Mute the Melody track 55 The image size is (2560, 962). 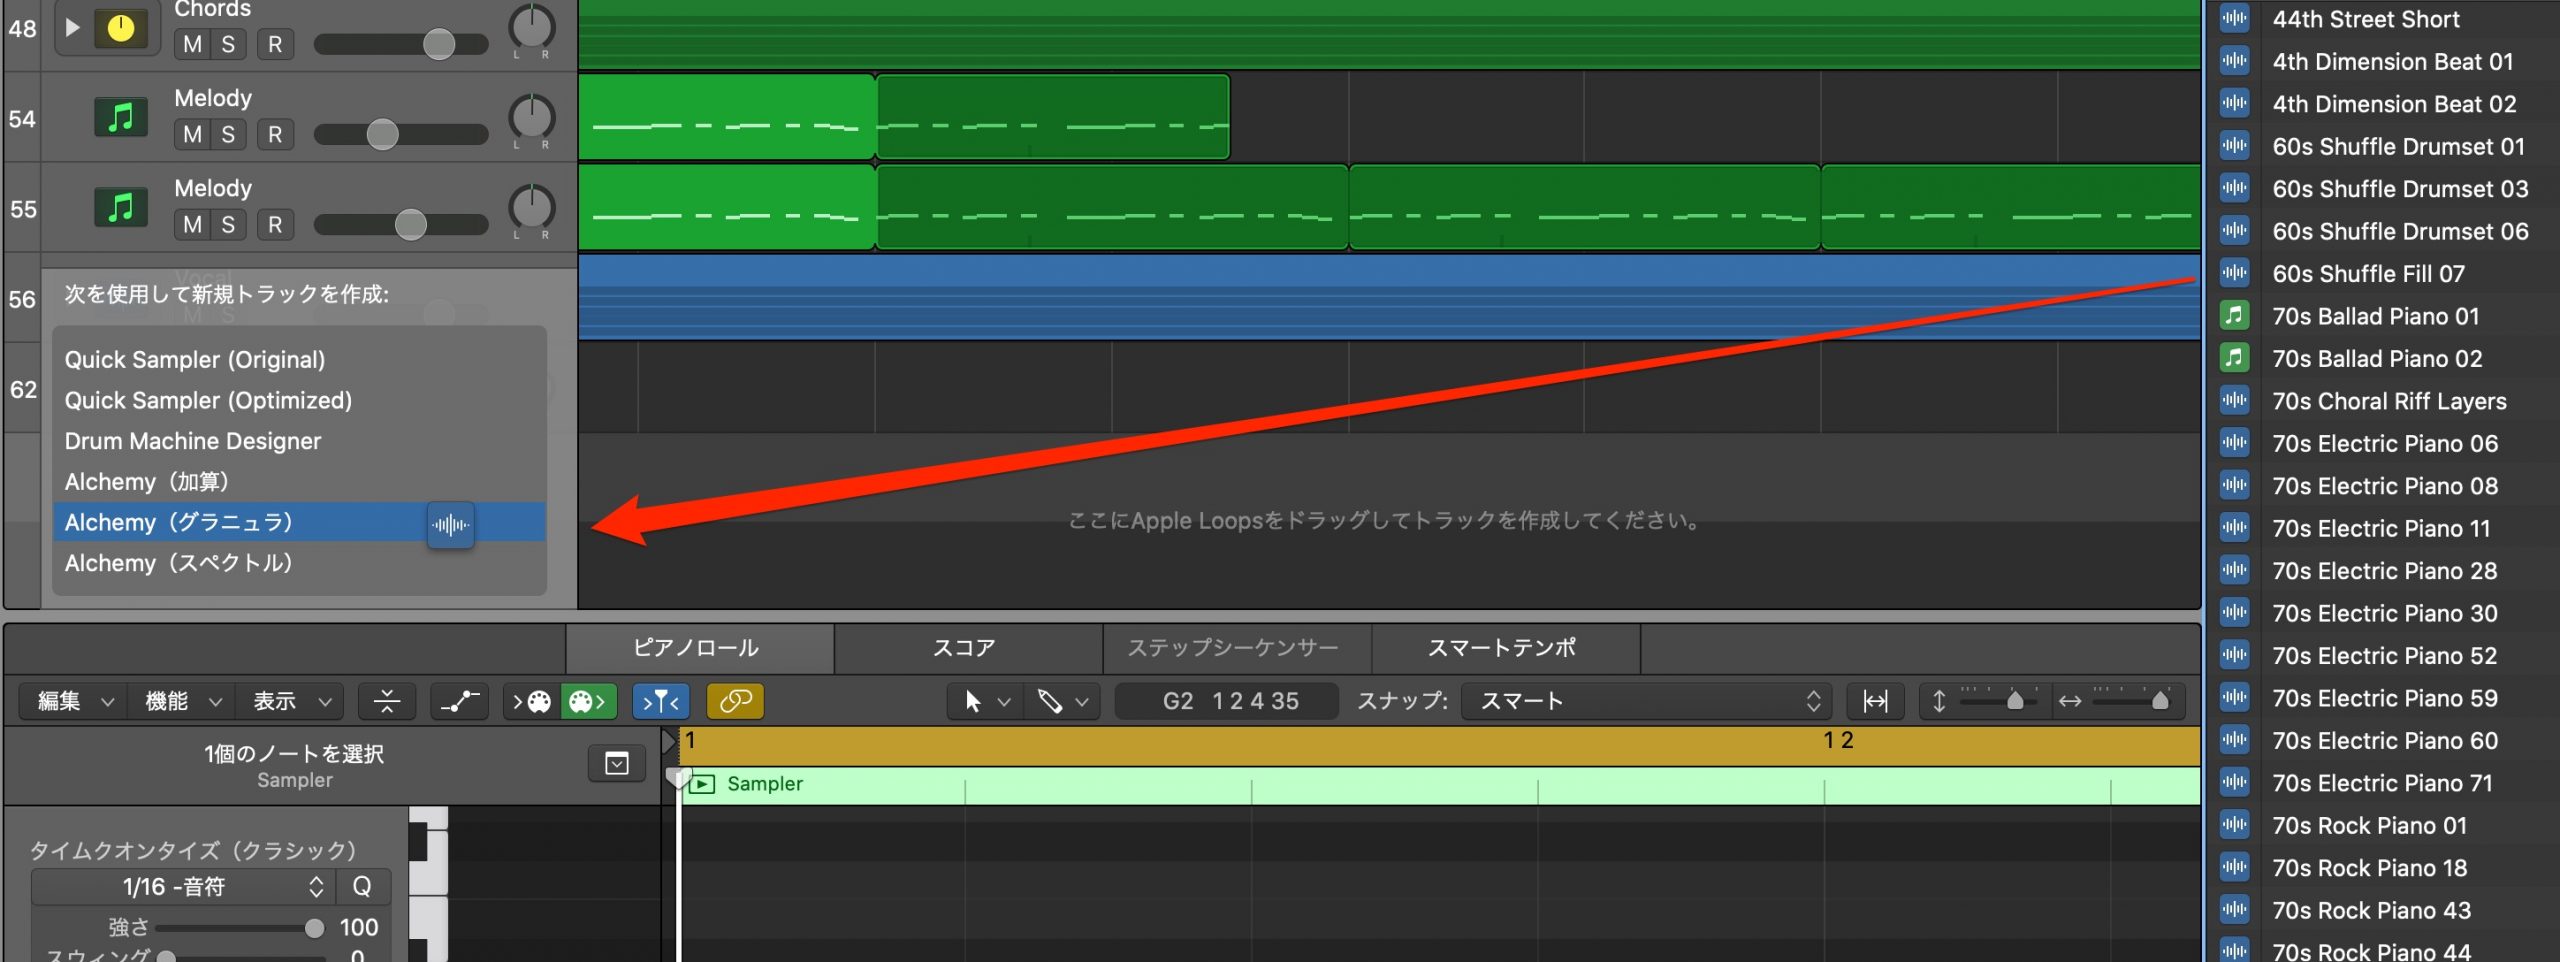click(x=193, y=224)
